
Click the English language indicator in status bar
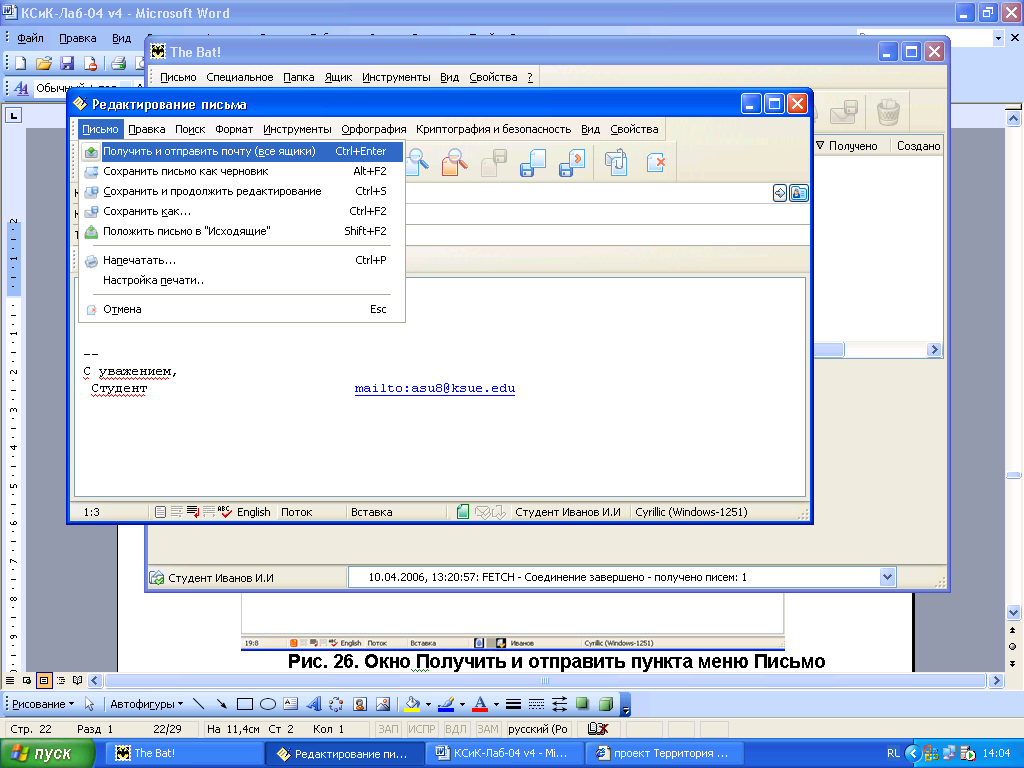pyautogui.click(x=253, y=513)
